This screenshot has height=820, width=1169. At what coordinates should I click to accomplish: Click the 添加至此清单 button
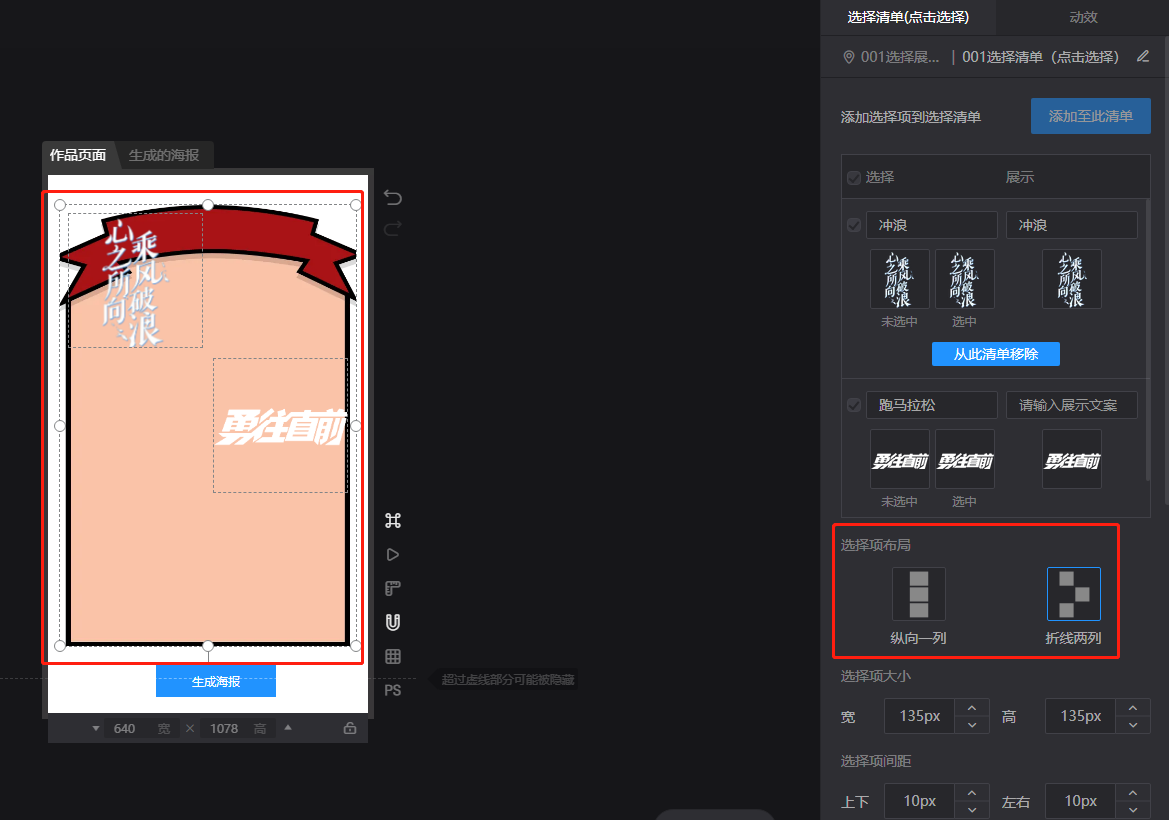point(1091,116)
